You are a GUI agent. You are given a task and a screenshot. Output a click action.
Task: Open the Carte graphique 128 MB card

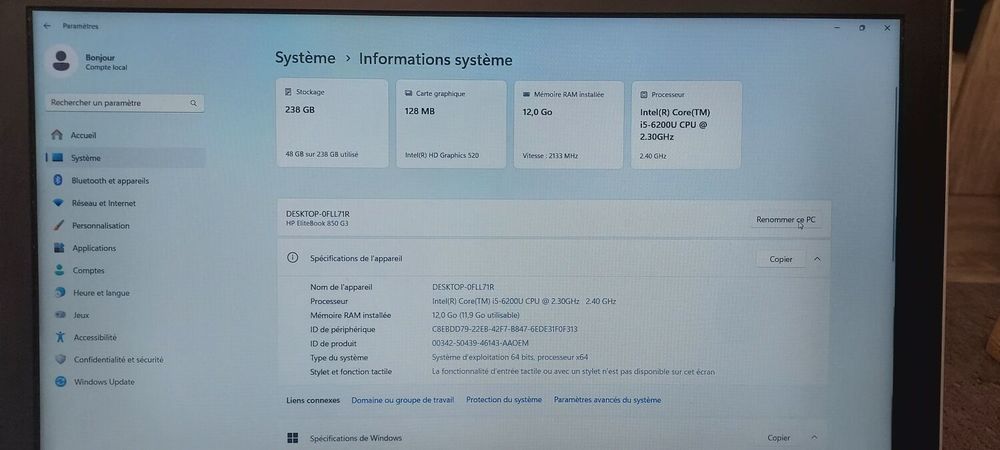tap(452, 124)
